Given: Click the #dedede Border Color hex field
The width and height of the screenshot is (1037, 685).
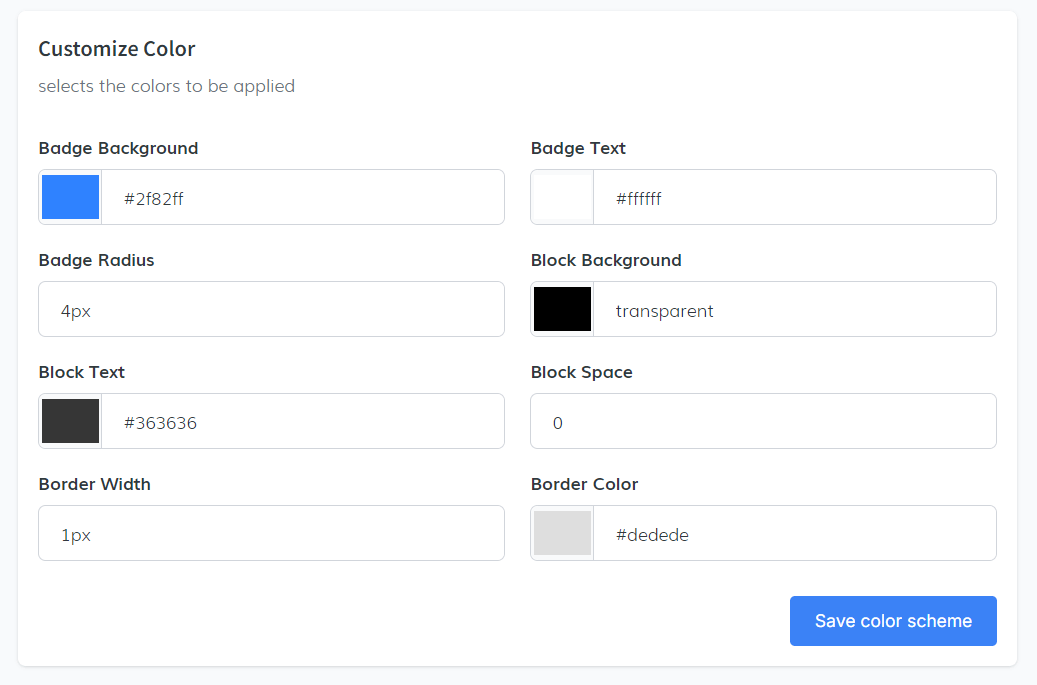Looking at the screenshot, I should tap(794, 534).
